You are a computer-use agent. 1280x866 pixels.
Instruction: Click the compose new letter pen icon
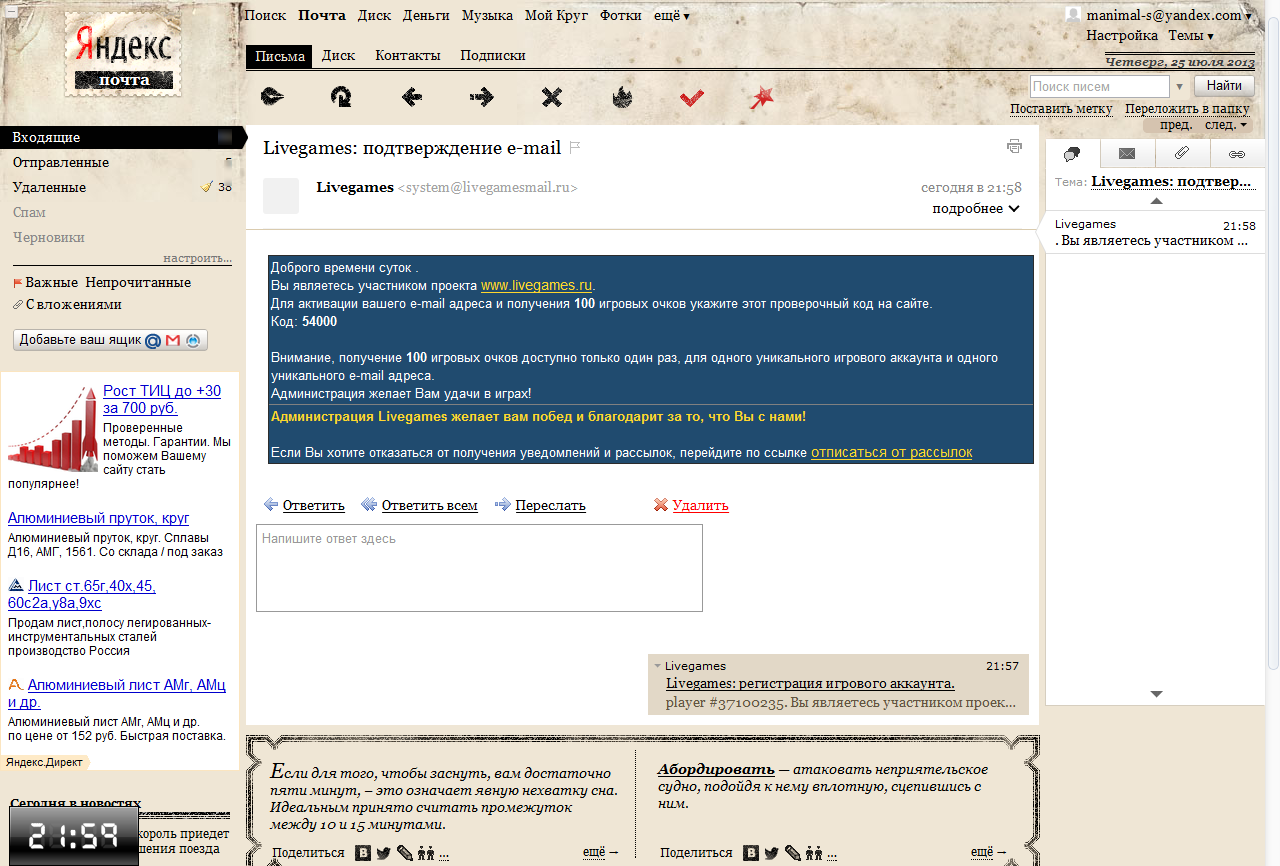pyautogui.click(x=272, y=97)
